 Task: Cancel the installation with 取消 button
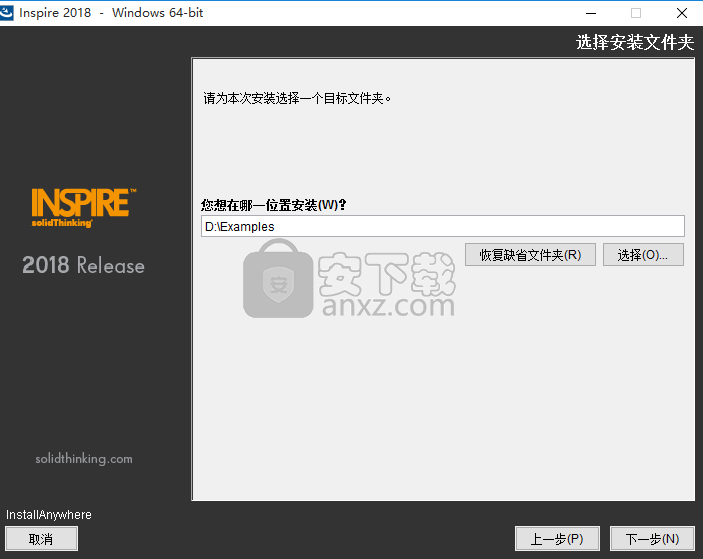coord(41,539)
